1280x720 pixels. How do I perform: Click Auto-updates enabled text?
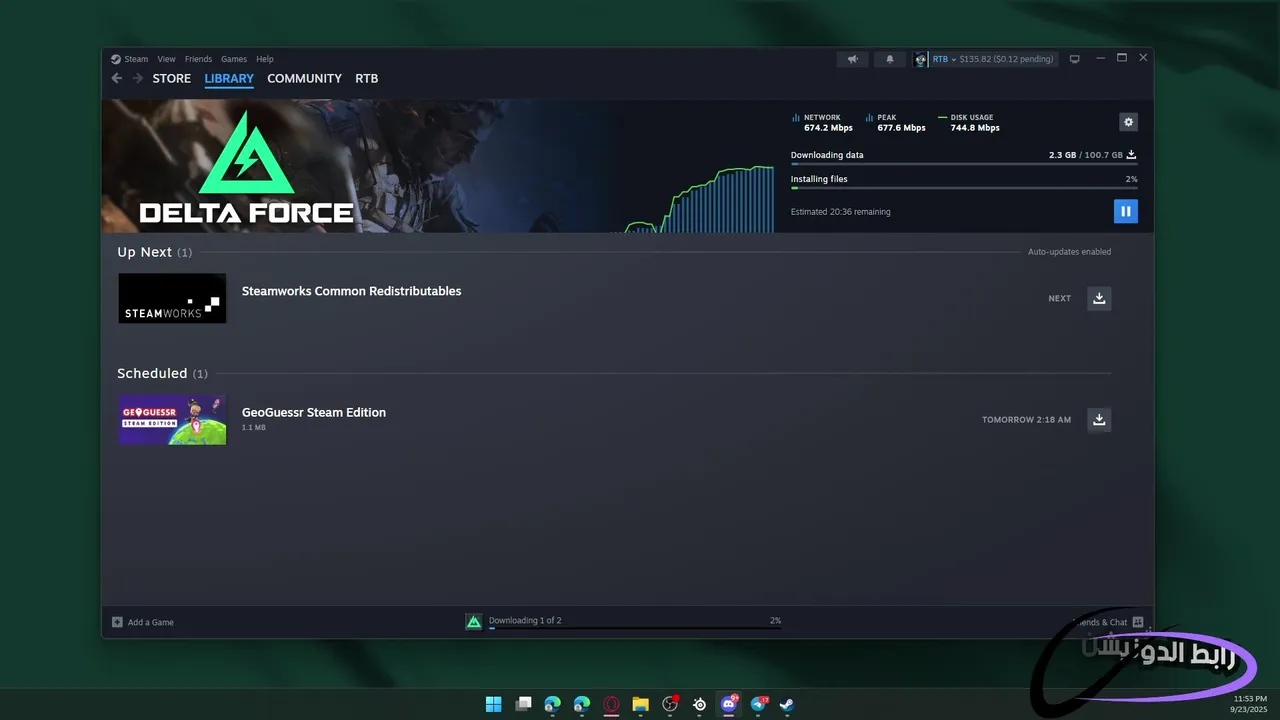pos(1069,252)
